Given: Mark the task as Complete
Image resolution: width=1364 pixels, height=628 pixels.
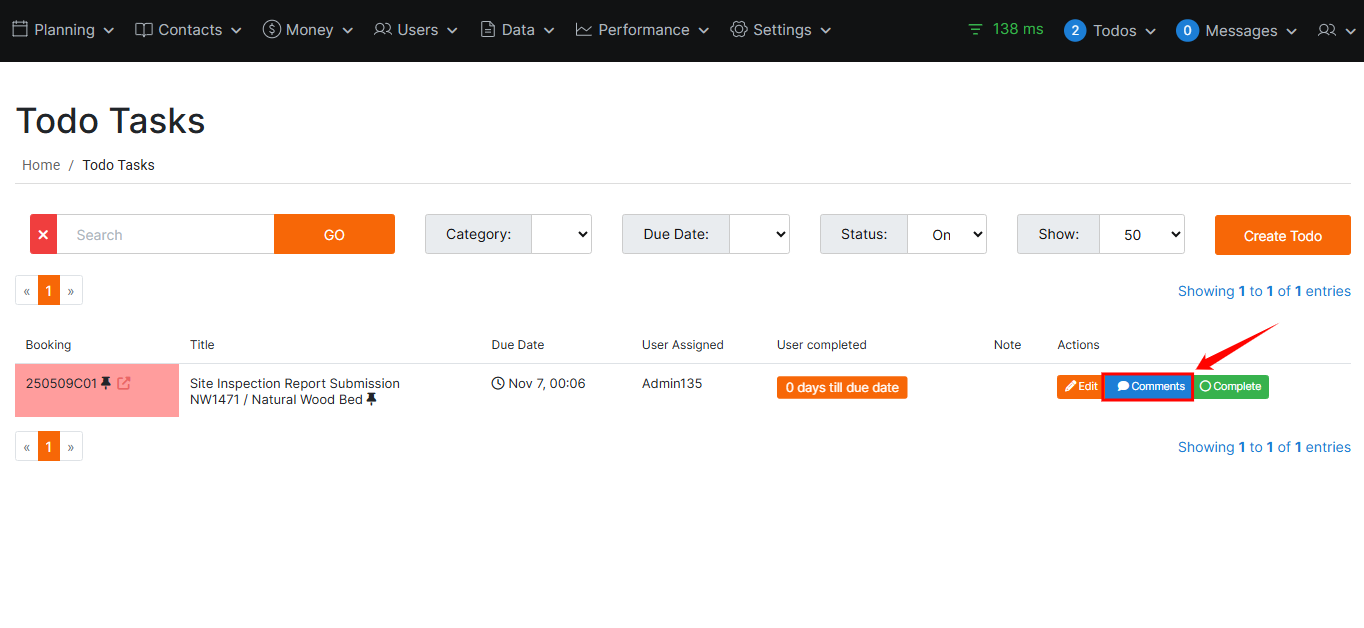Looking at the screenshot, I should pos(1231,386).
